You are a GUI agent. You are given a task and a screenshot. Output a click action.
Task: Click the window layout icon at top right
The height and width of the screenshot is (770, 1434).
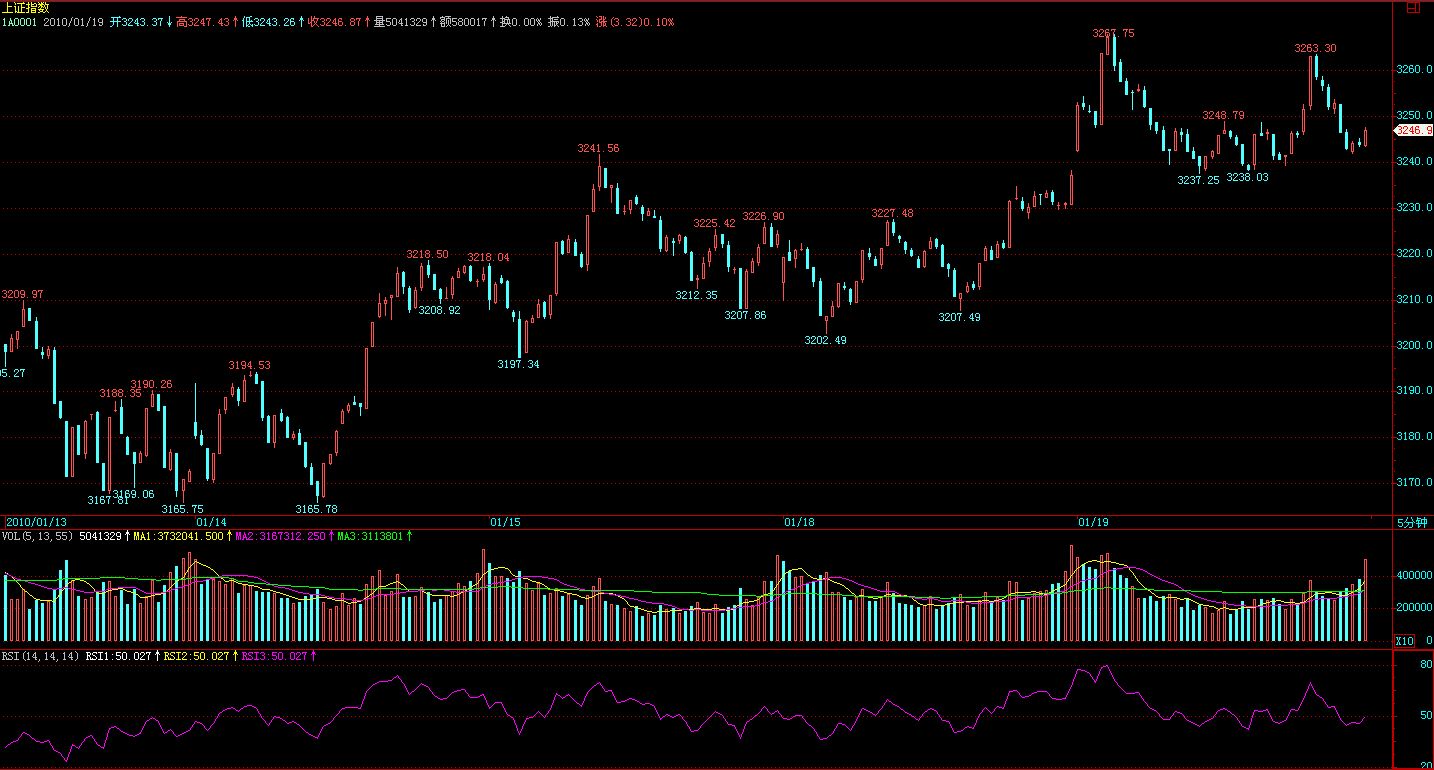[x=1412, y=8]
